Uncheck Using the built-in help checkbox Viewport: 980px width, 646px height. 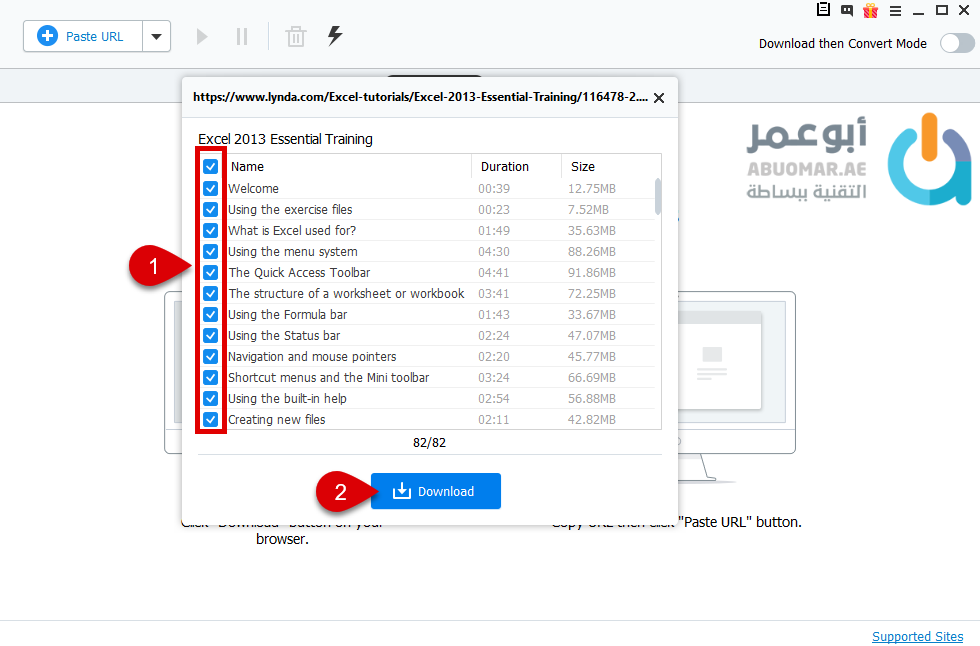click(211, 399)
